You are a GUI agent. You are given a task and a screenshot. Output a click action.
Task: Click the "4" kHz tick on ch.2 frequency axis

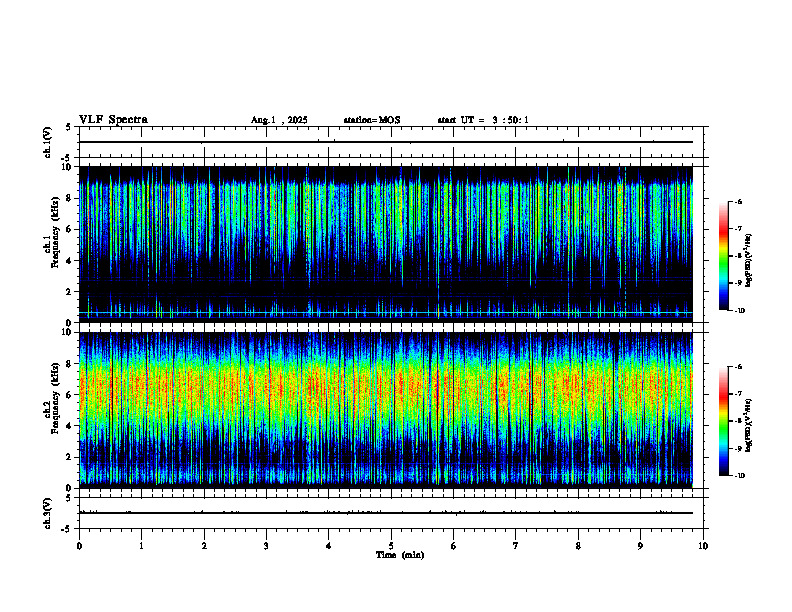tap(70, 426)
